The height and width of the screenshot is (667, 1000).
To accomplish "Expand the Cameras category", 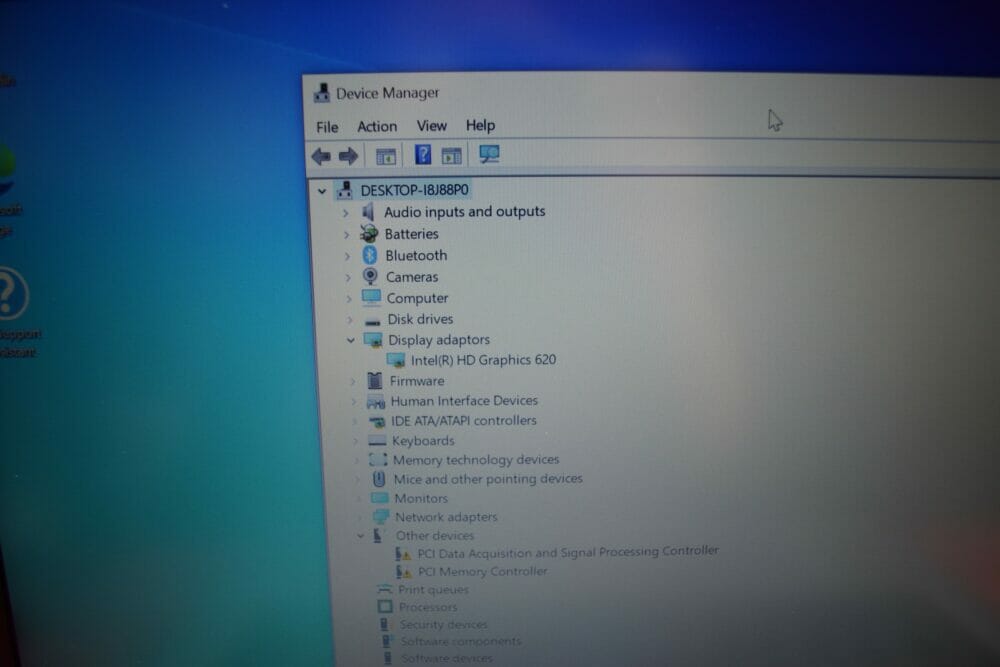I will coord(348,277).
